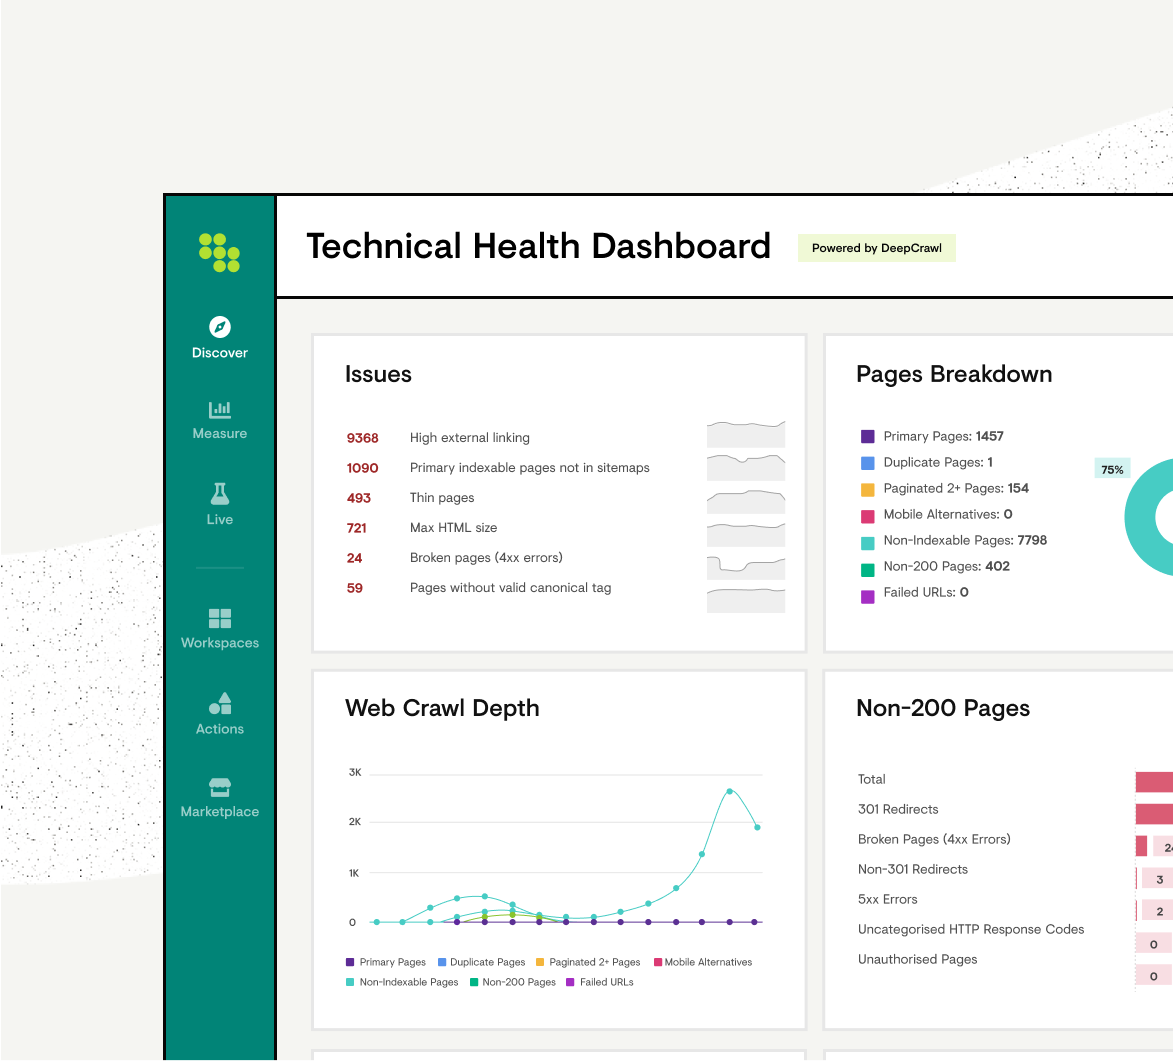
Task: Select the Marketplace sidebar label
Action: 220,812
